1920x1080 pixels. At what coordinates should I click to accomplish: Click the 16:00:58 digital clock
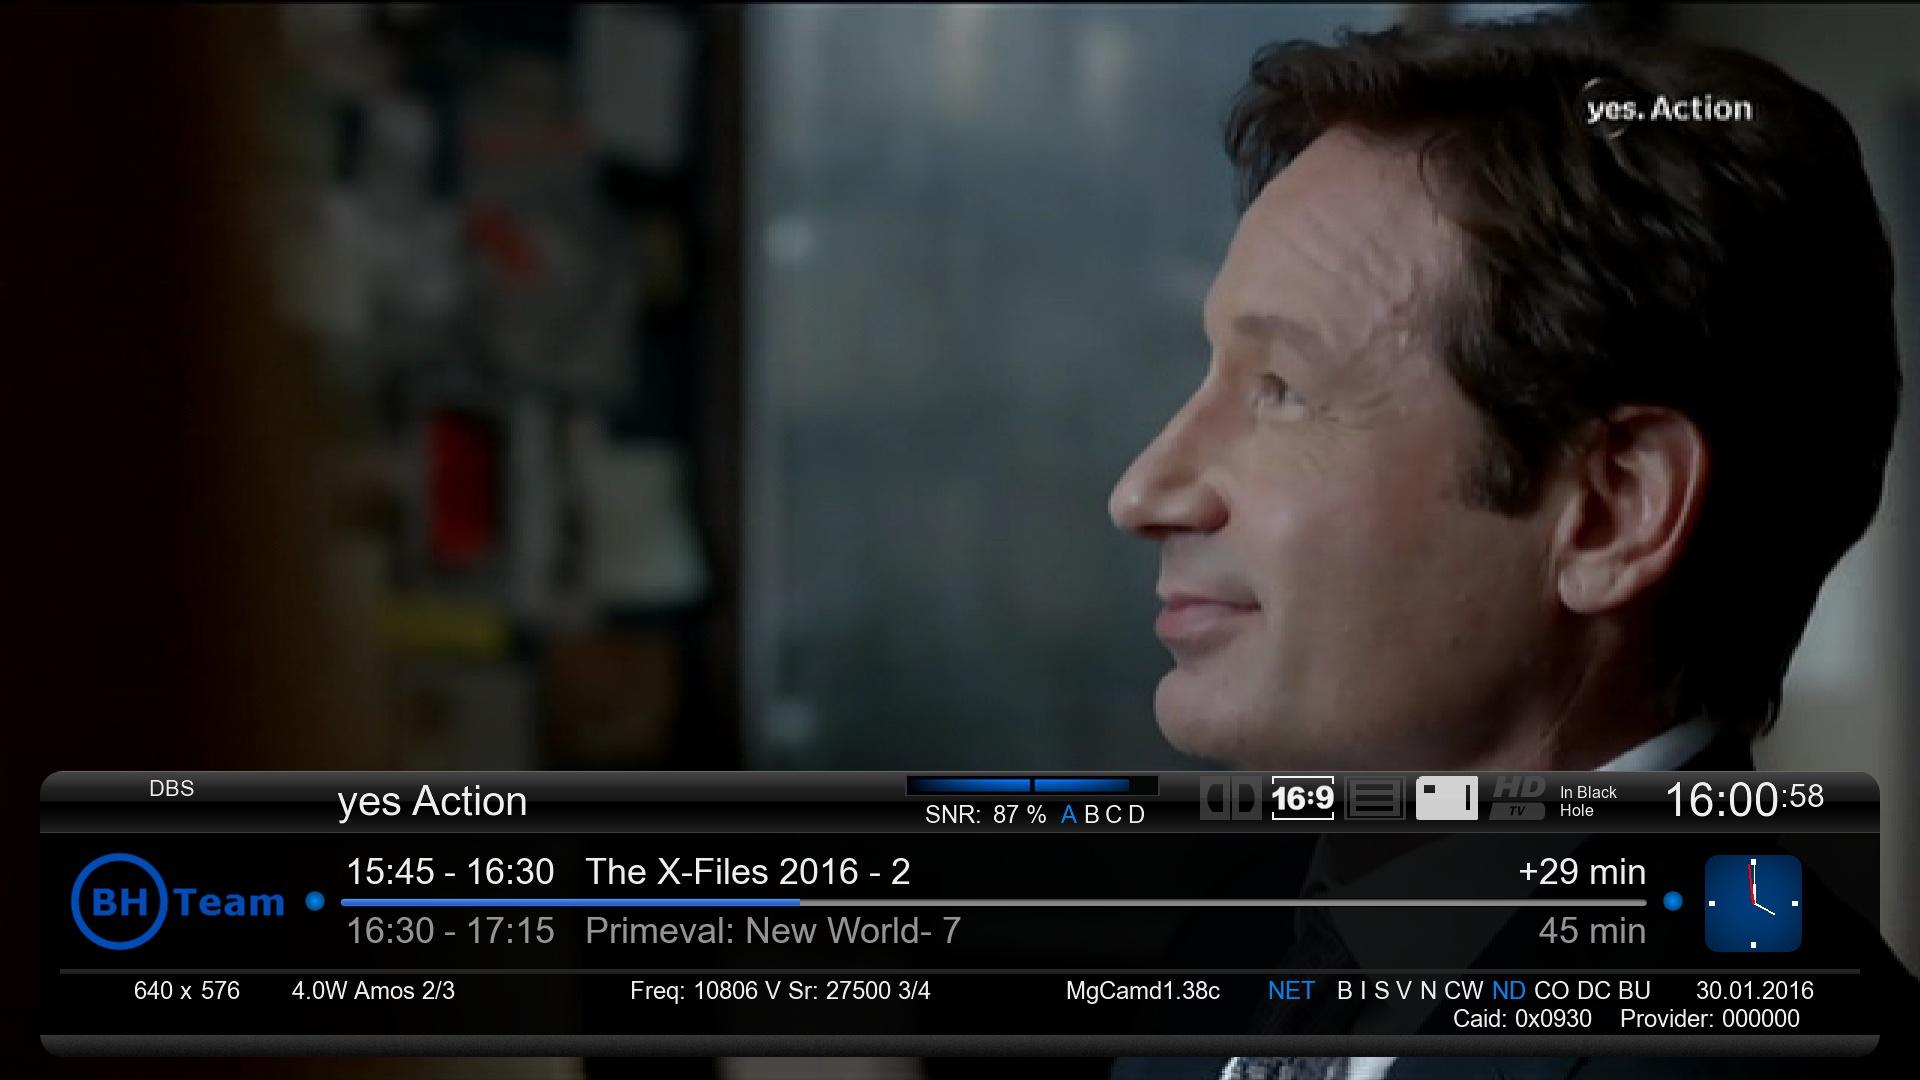click(x=1743, y=799)
